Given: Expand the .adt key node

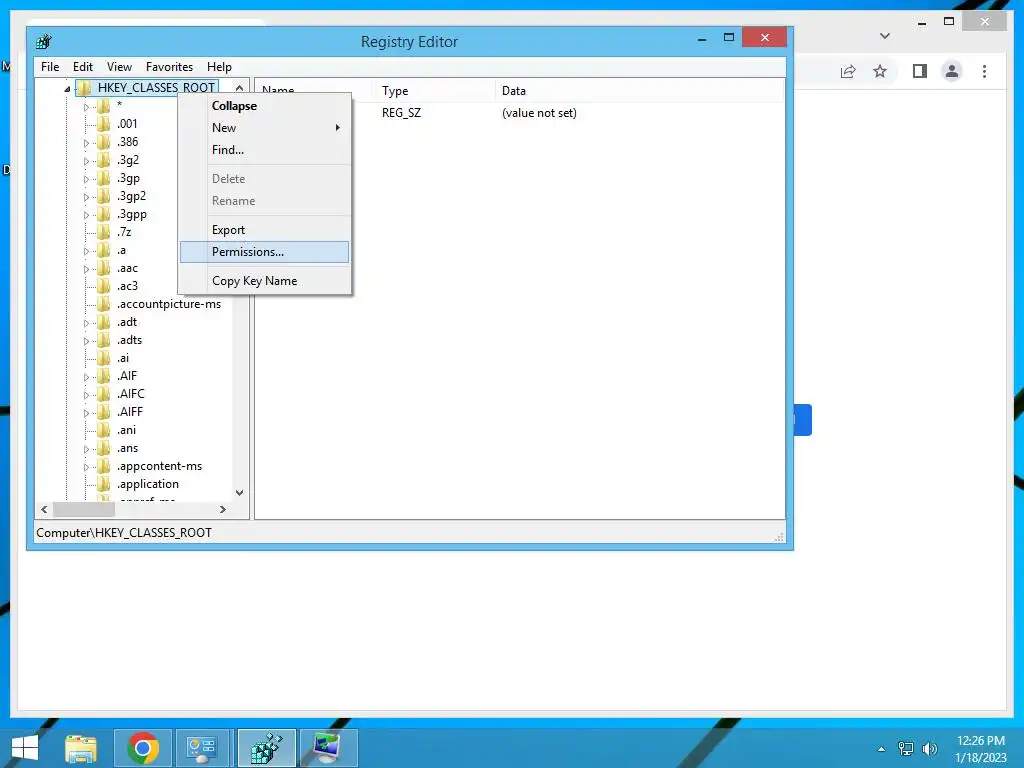Looking at the screenshot, I should pyautogui.click(x=86, y=323).
